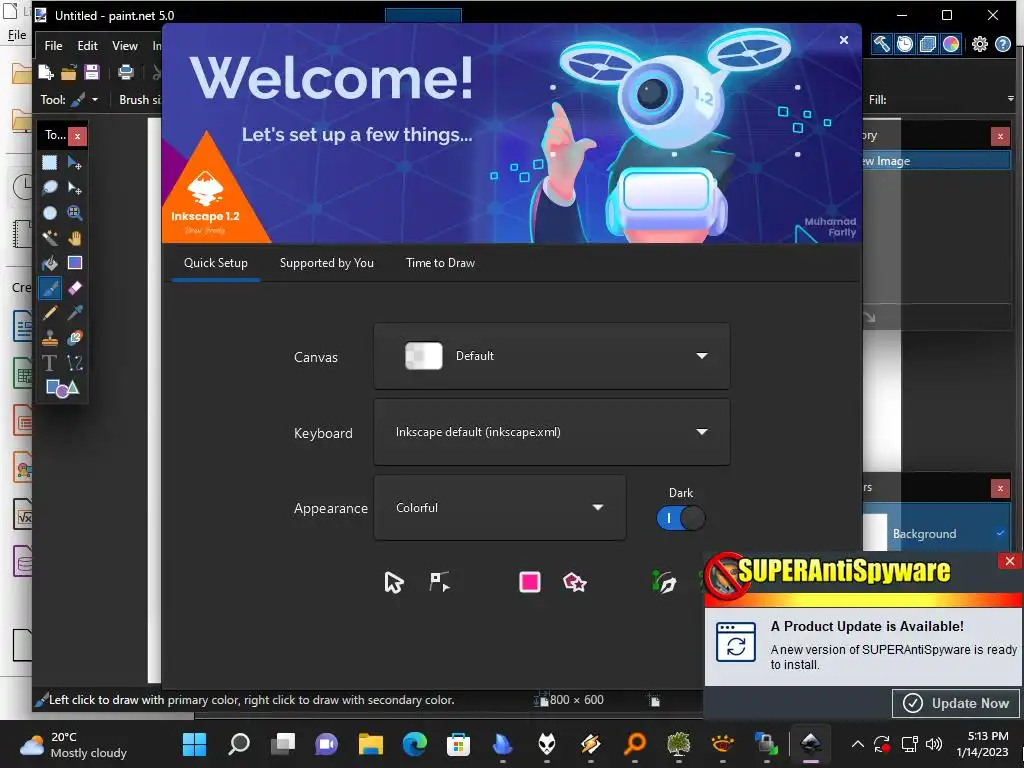
Task: Open Windows taskbar Search
Action: [238, 743]
